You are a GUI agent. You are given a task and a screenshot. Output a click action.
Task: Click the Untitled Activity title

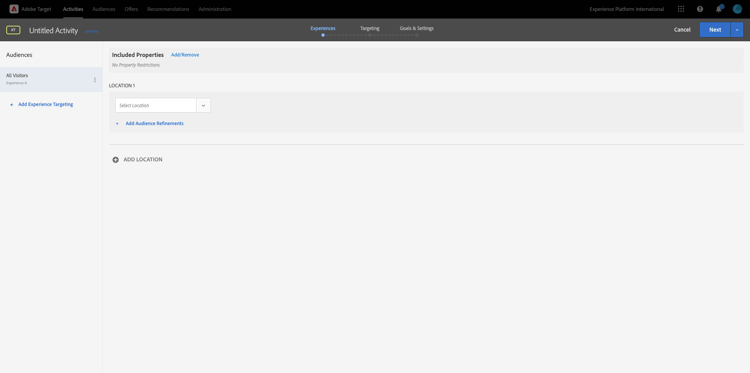[53, 31]
